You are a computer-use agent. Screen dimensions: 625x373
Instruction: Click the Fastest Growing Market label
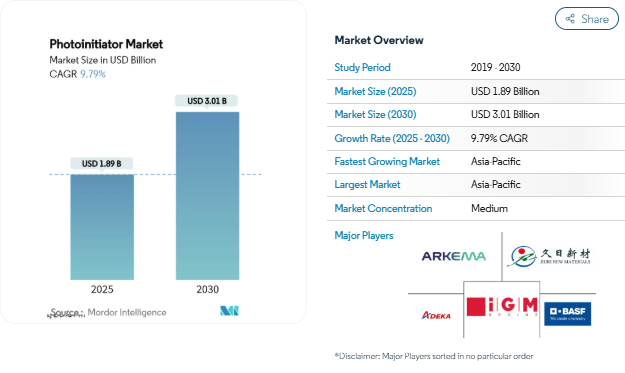point(387,161)
